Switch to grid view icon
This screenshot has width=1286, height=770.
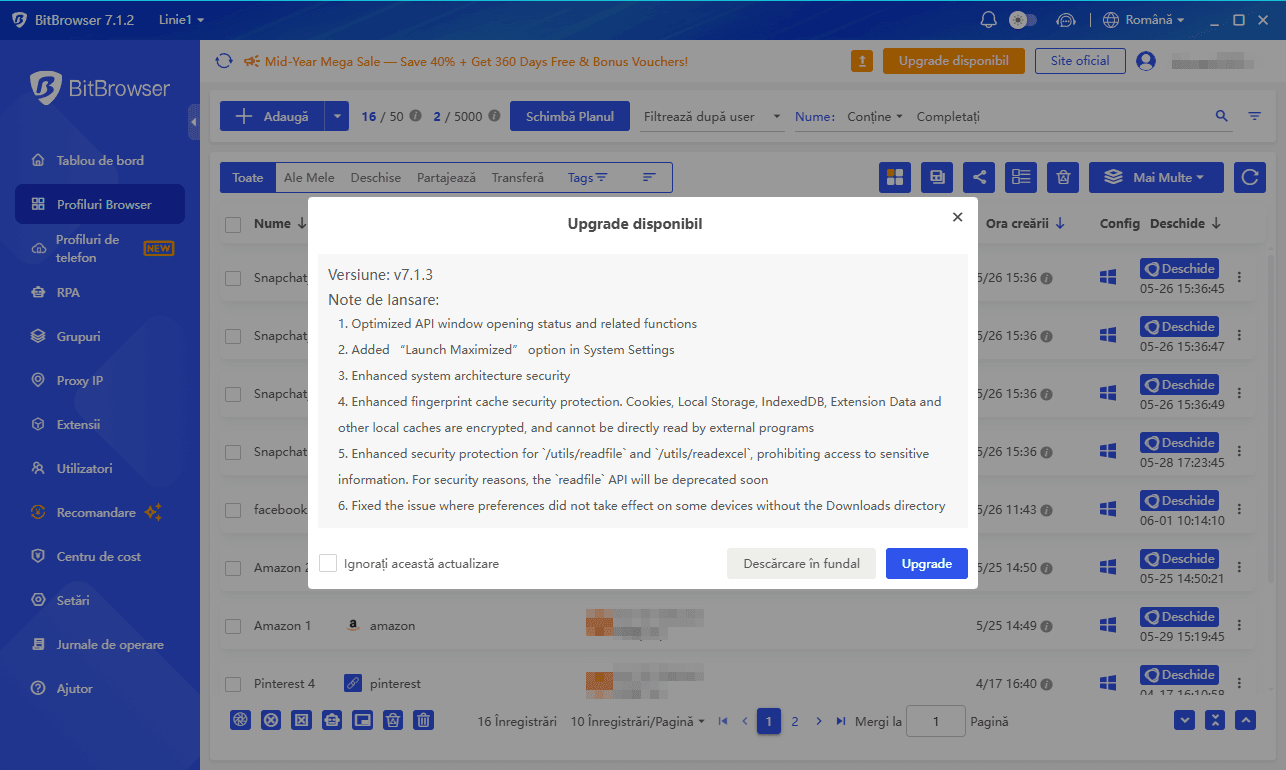(895, 177)
